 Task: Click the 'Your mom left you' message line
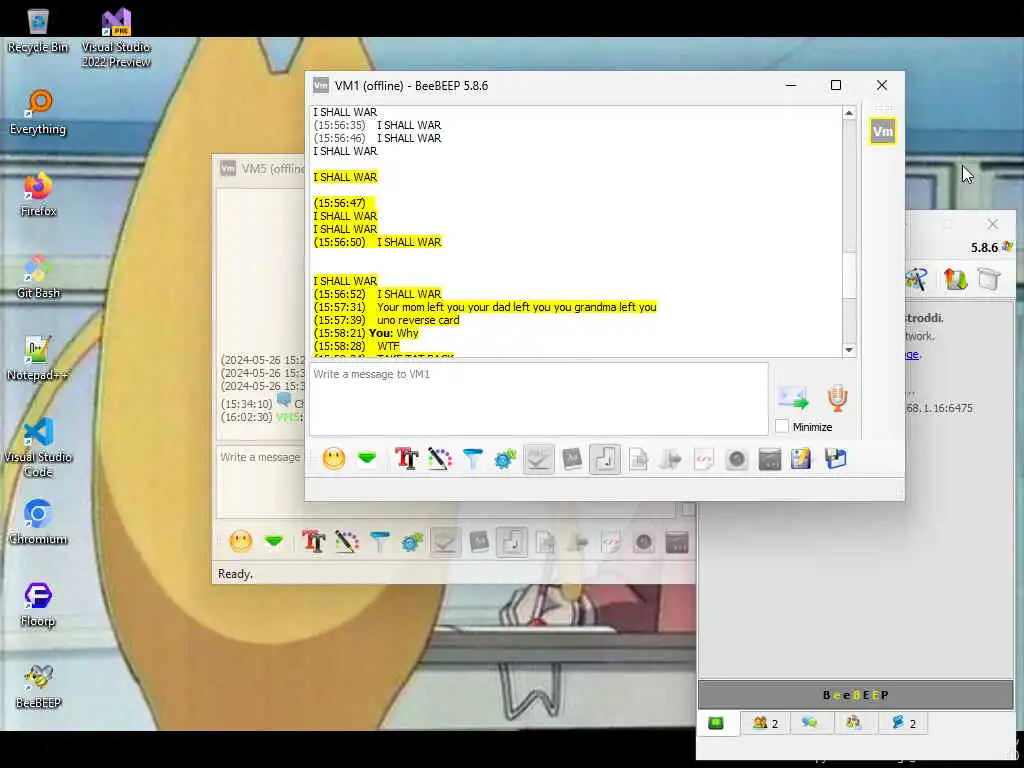(517, 307)
